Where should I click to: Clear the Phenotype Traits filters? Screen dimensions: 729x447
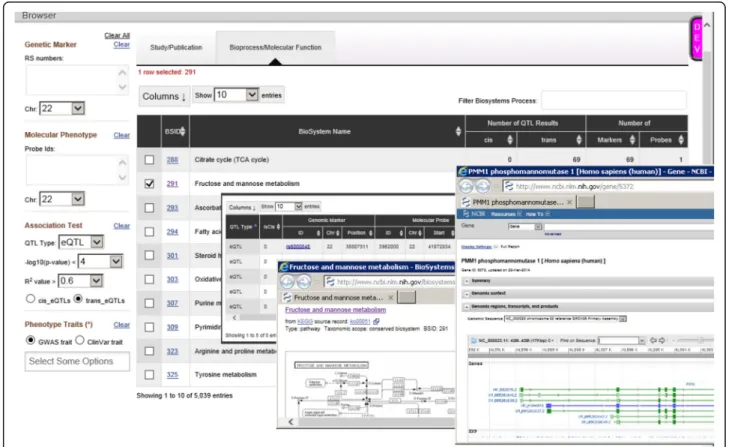pos(121,325)
